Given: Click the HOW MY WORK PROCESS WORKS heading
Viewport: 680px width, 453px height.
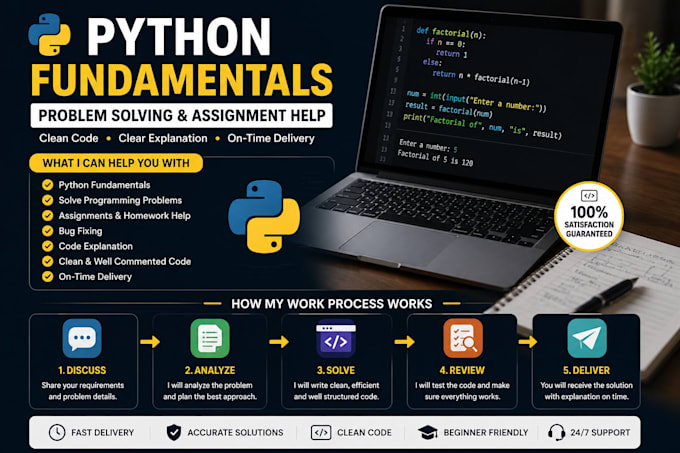Looking at the screenshot, I should pos(332,304).
